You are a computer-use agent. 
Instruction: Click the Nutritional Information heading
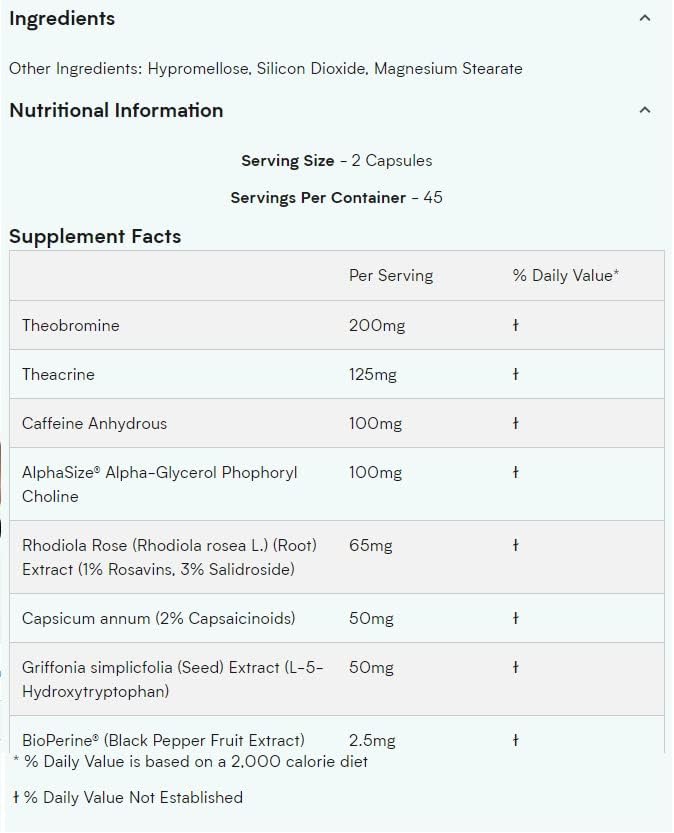pyautogui.click(x=116, y=110)
